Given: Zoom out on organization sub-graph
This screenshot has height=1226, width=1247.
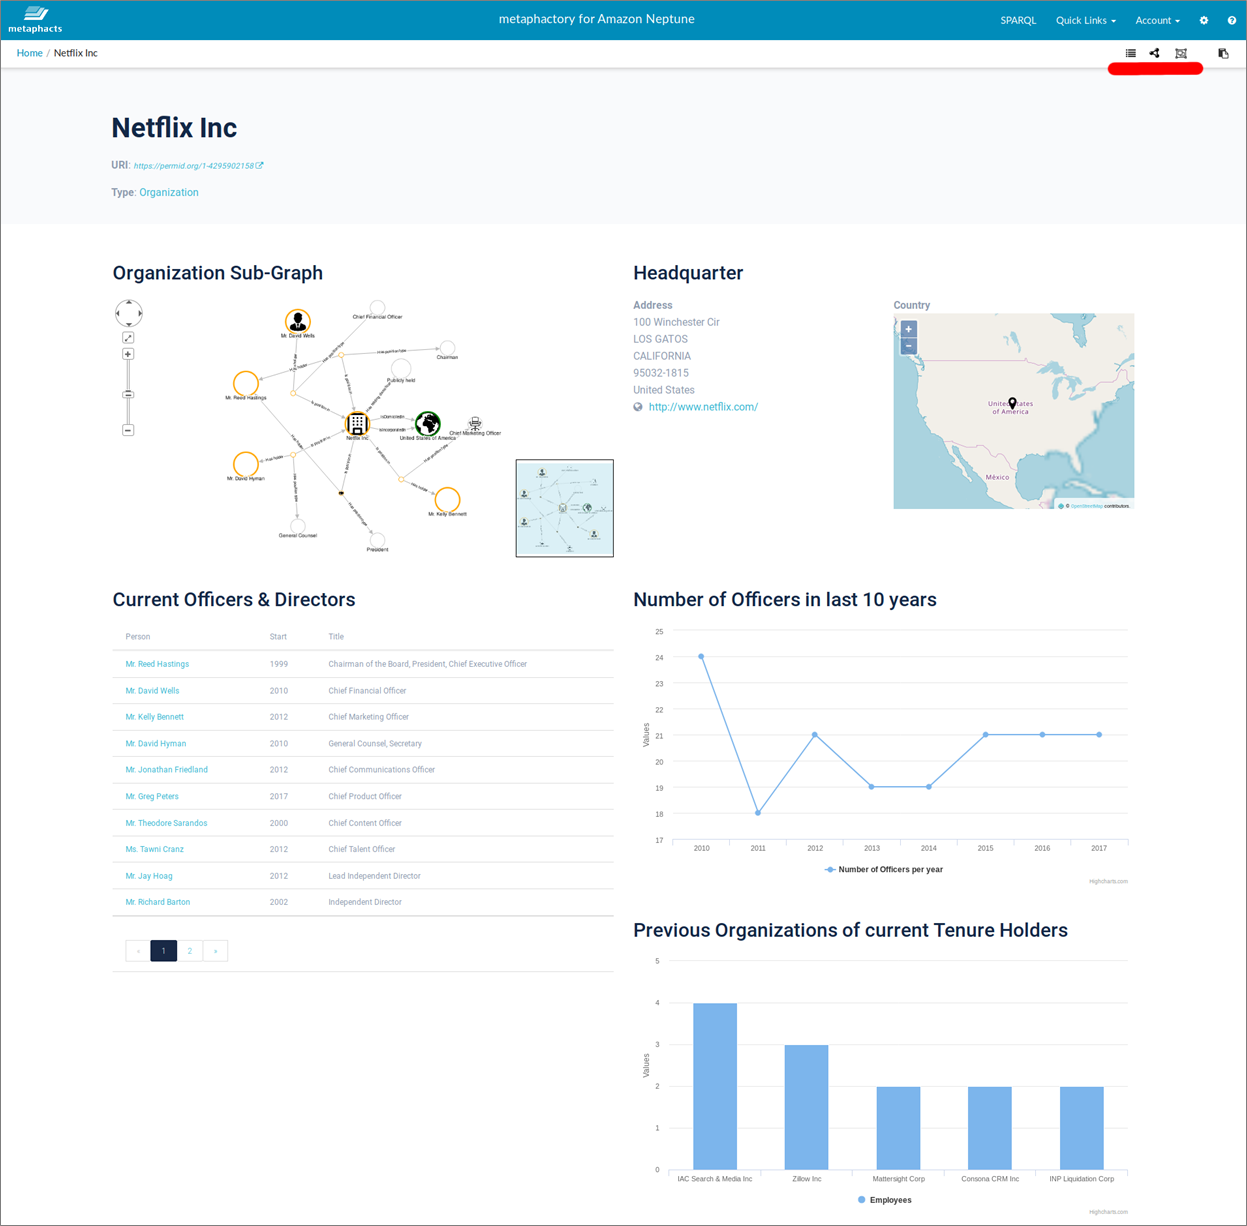Looking at the screenshot, I should tap(128, 430).
